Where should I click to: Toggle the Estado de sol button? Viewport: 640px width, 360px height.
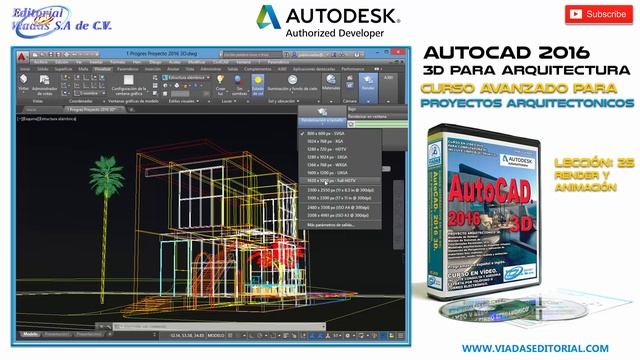point(258,85)
